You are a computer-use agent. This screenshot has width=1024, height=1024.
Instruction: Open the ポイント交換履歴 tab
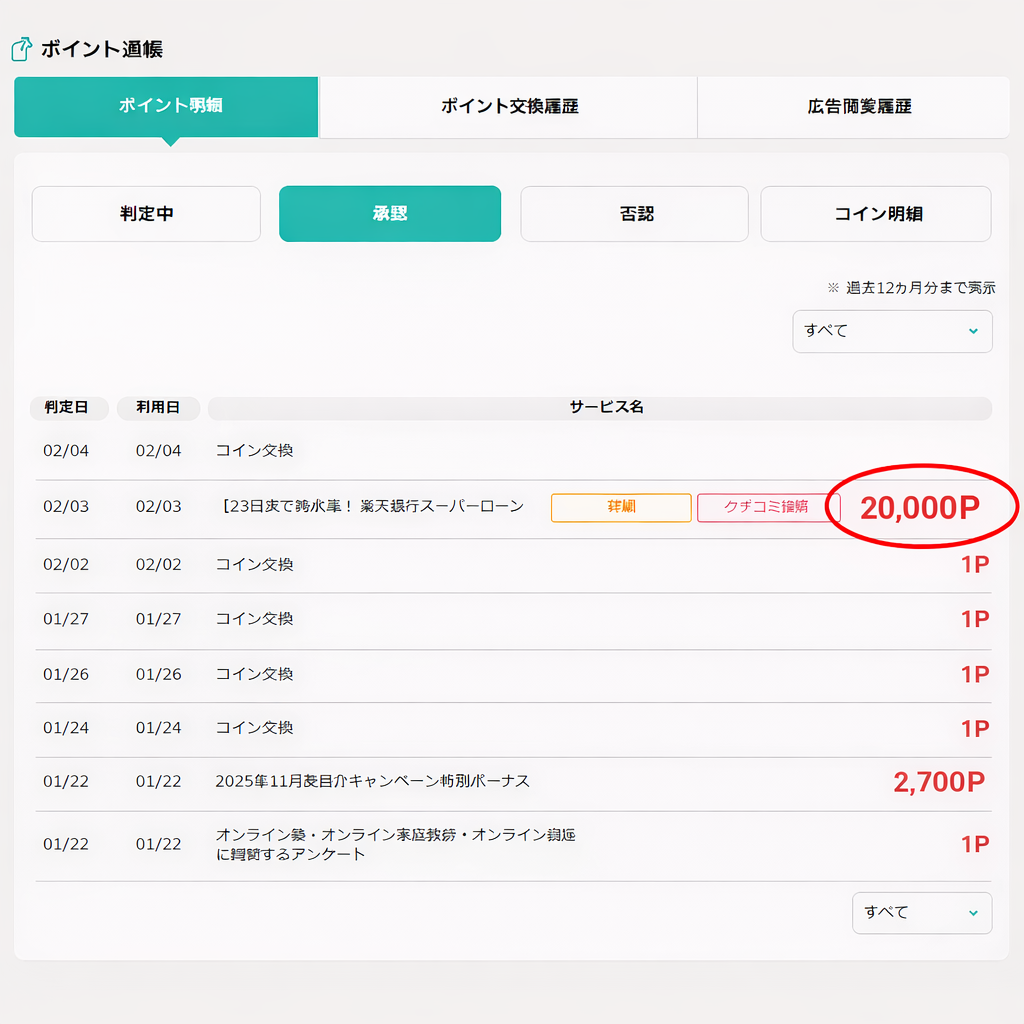pyautogui.click(x=508, y=106)
